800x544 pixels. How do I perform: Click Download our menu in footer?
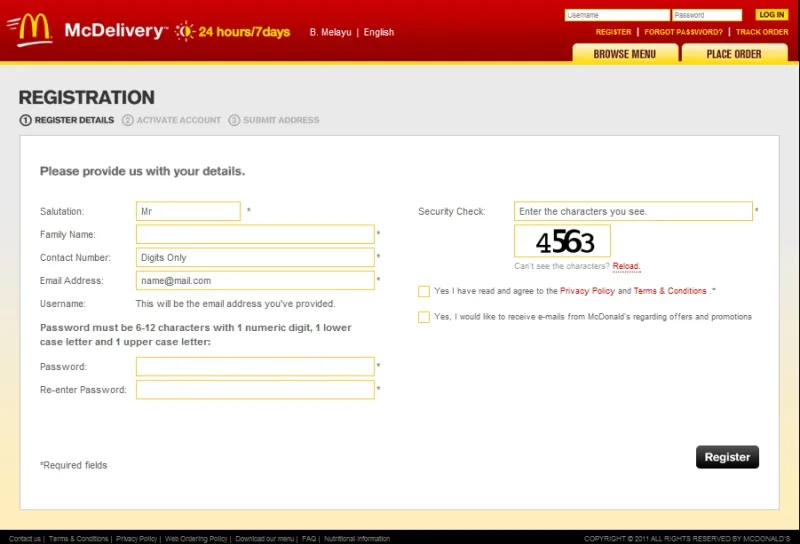pyautogui.click(x=264, y=538)
